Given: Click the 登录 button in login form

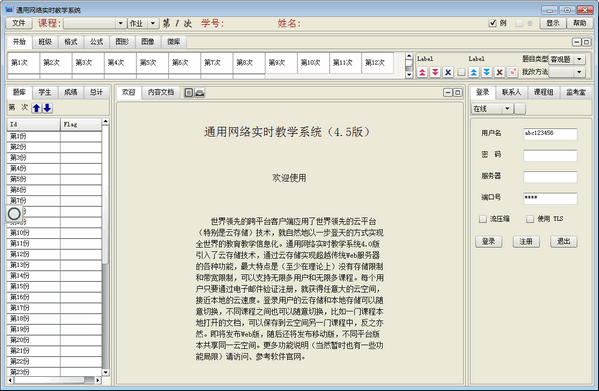Looking at the screenshot, I should [489, 241].
